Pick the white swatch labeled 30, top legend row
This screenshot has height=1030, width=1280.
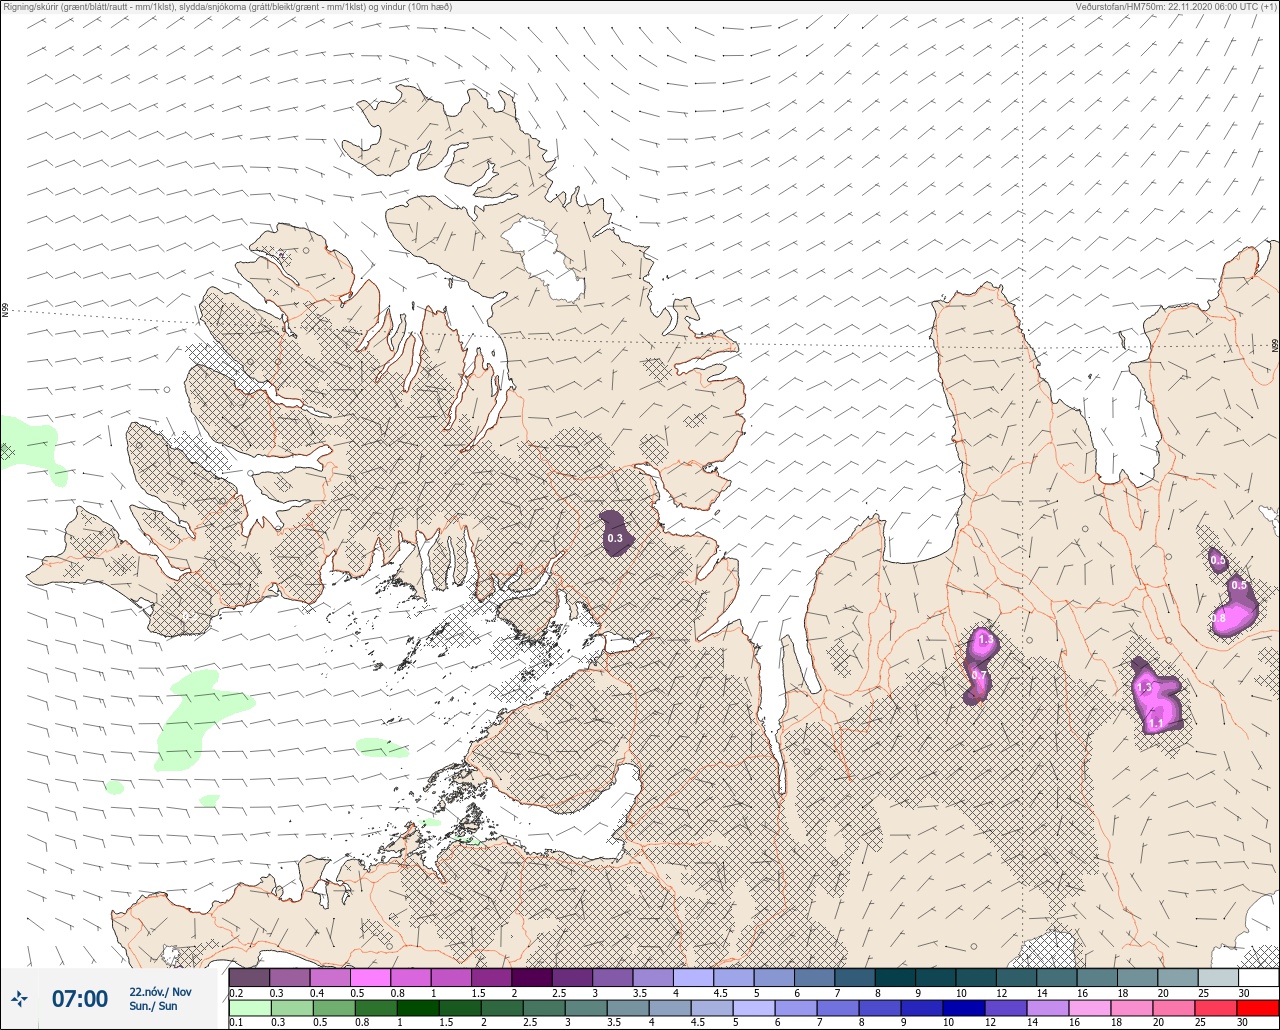(x=1258, y=977)
